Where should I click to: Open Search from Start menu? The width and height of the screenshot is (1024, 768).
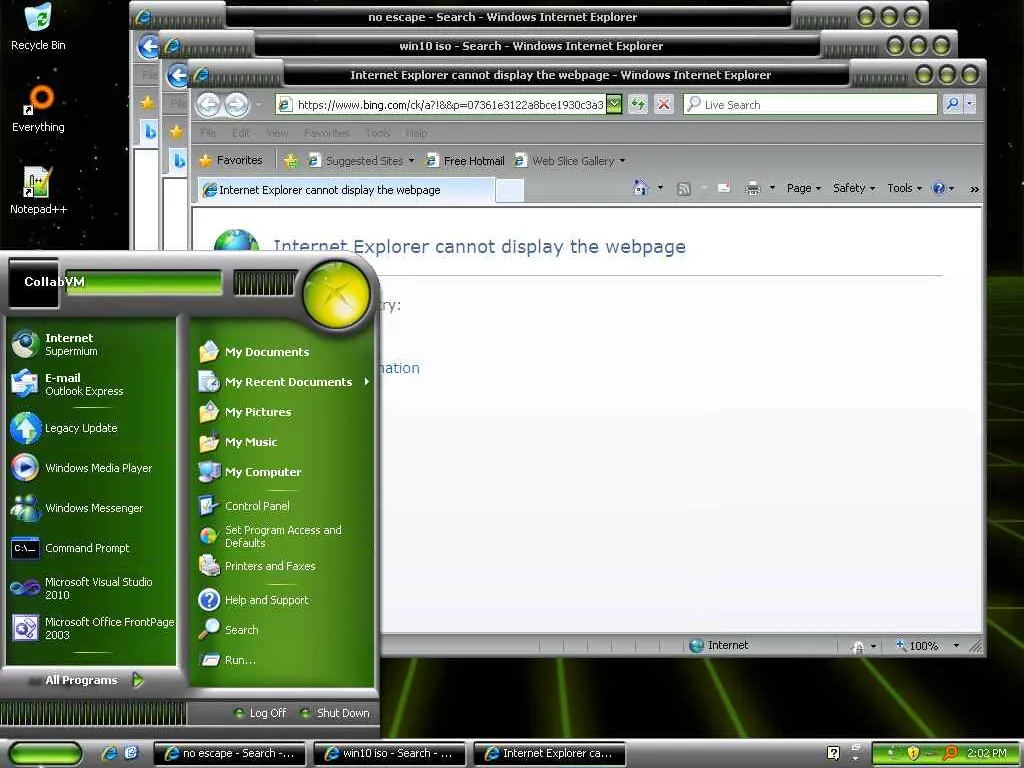click(x=283, y=630)
